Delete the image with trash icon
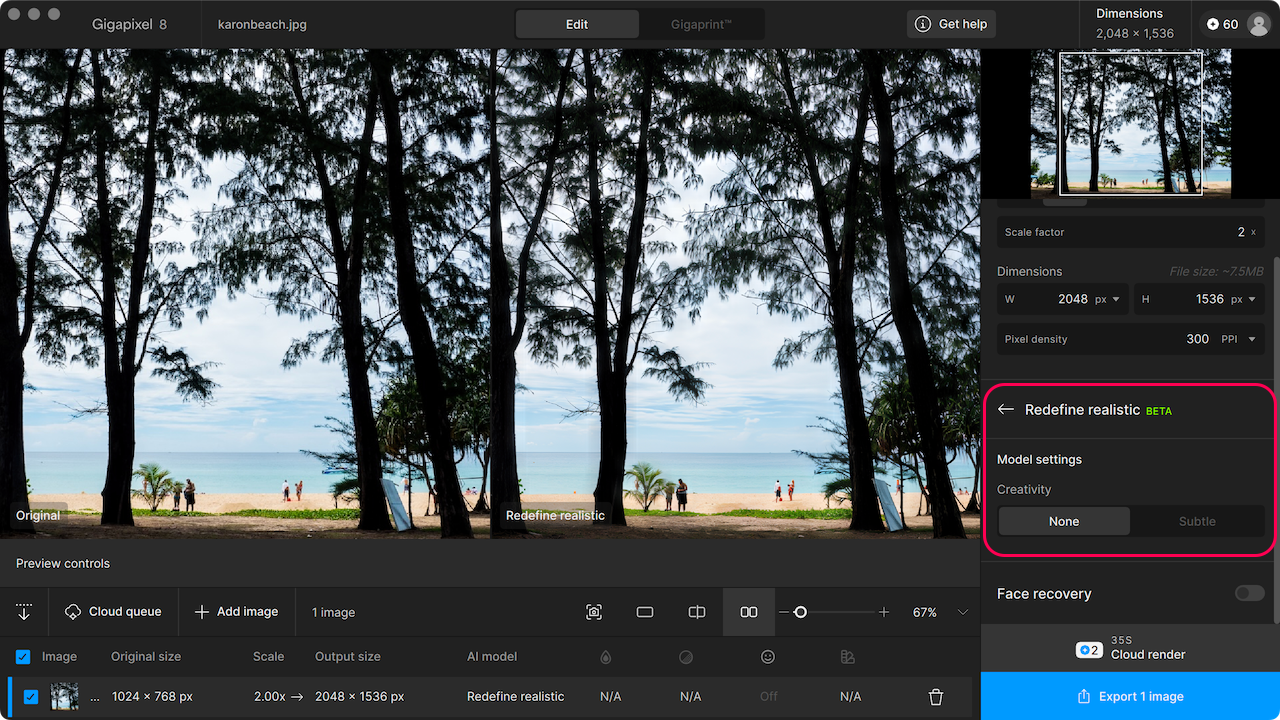 coord(936,697)
